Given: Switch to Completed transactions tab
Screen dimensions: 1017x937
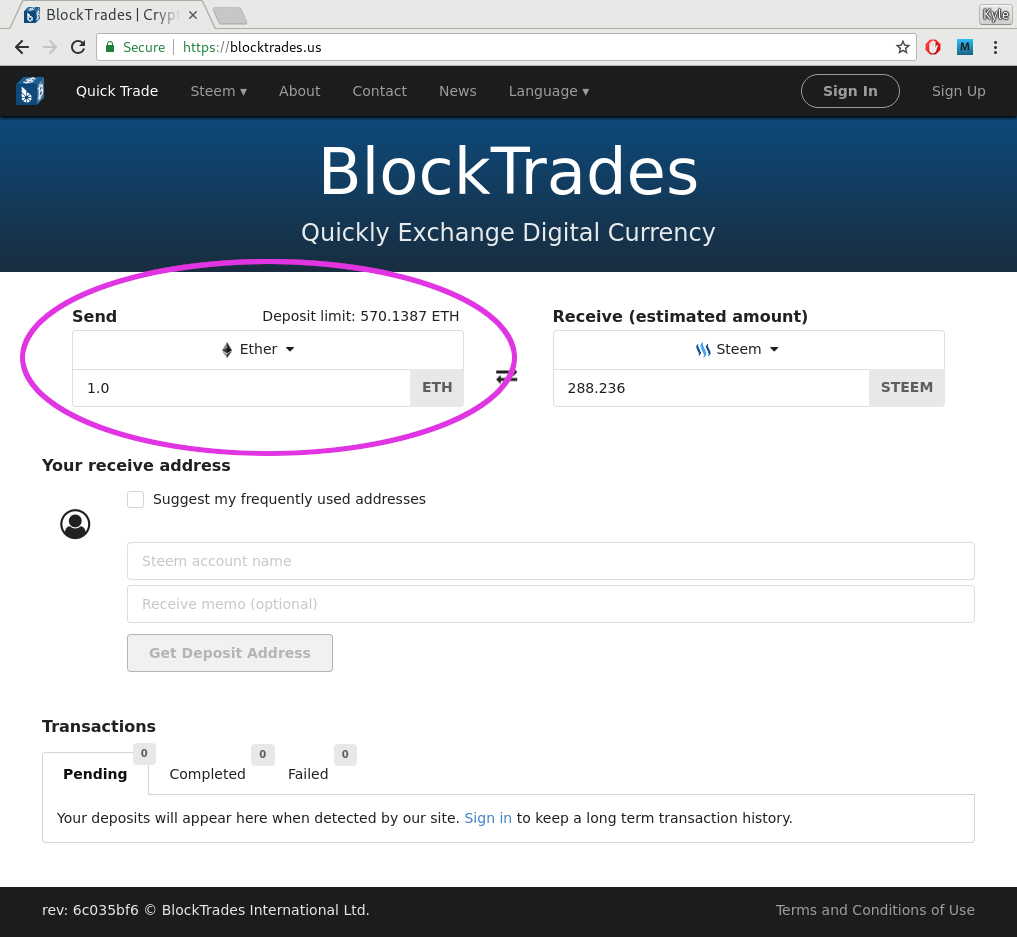Looking at the screenshot, I should pos(208,774).
